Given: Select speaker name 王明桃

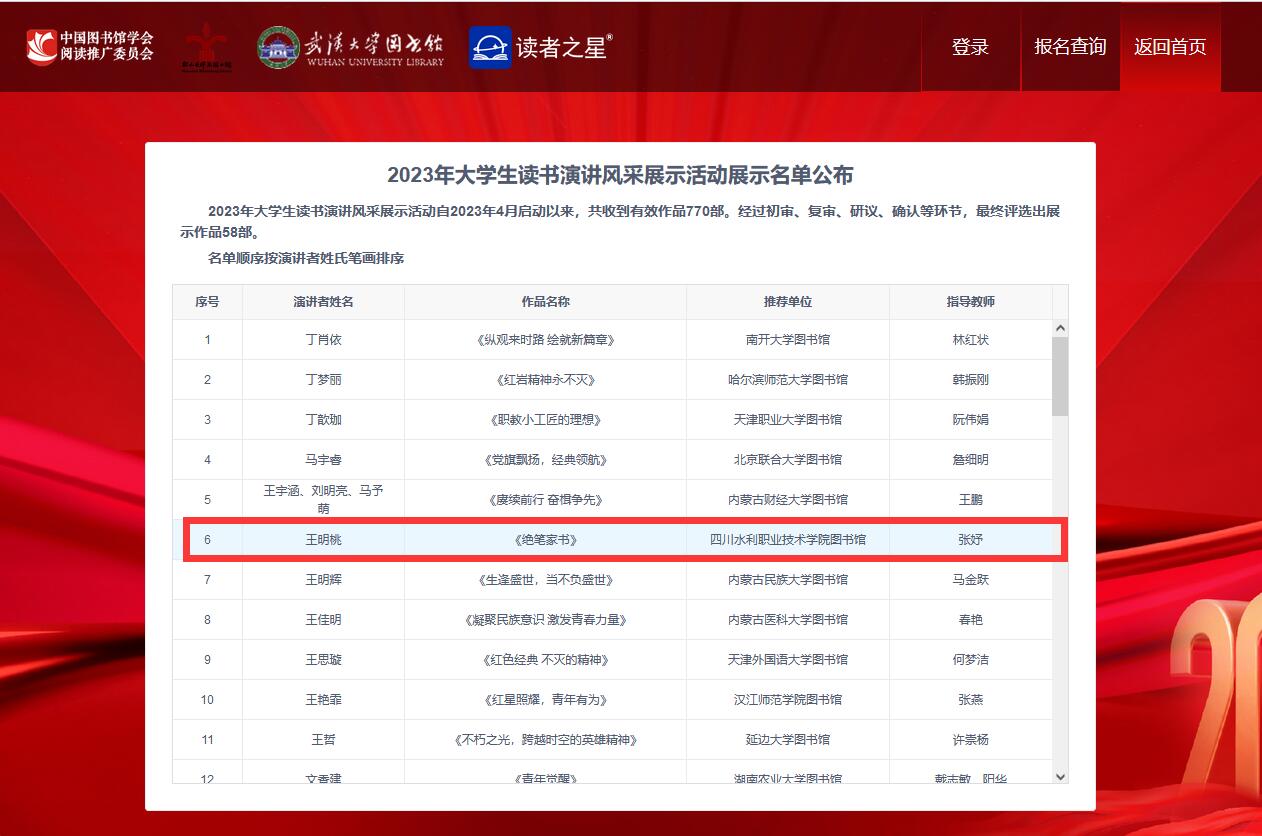Looking at the screenshot, I should coord(323,540).
